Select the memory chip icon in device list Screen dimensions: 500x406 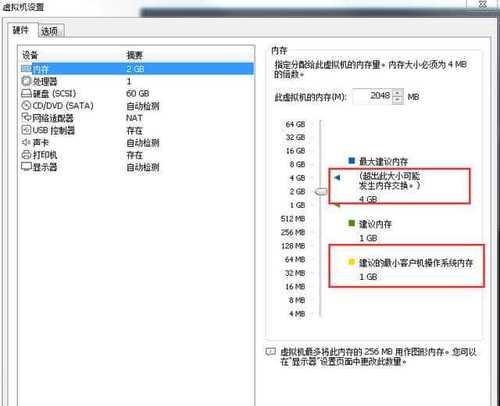[x=26, y=69]
